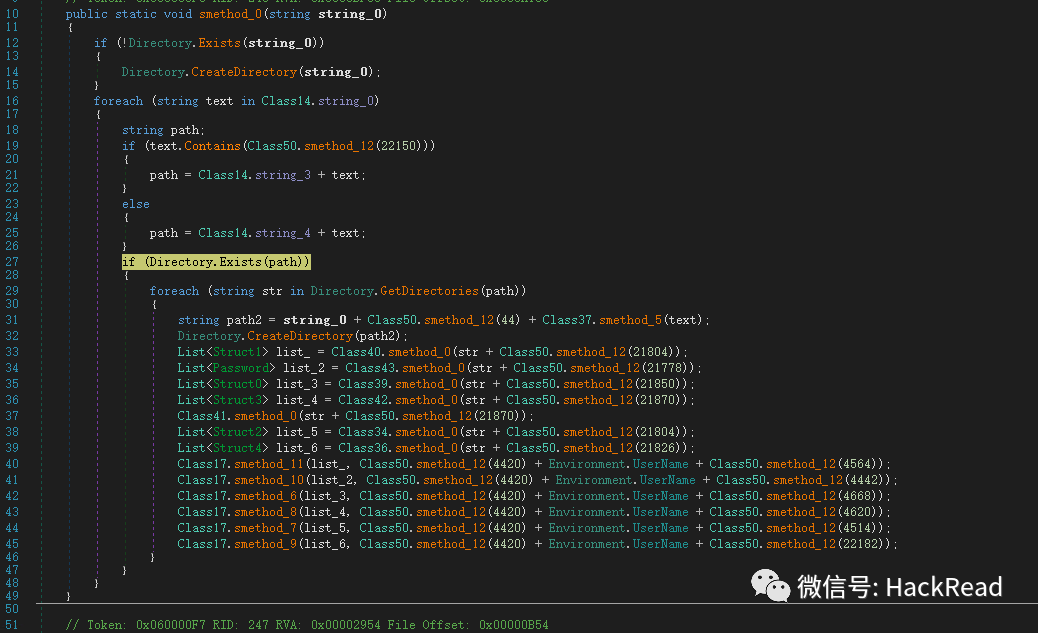Screen dimensions: 1038x633
Task: Click the Struct4 type name
Action: 236,448
